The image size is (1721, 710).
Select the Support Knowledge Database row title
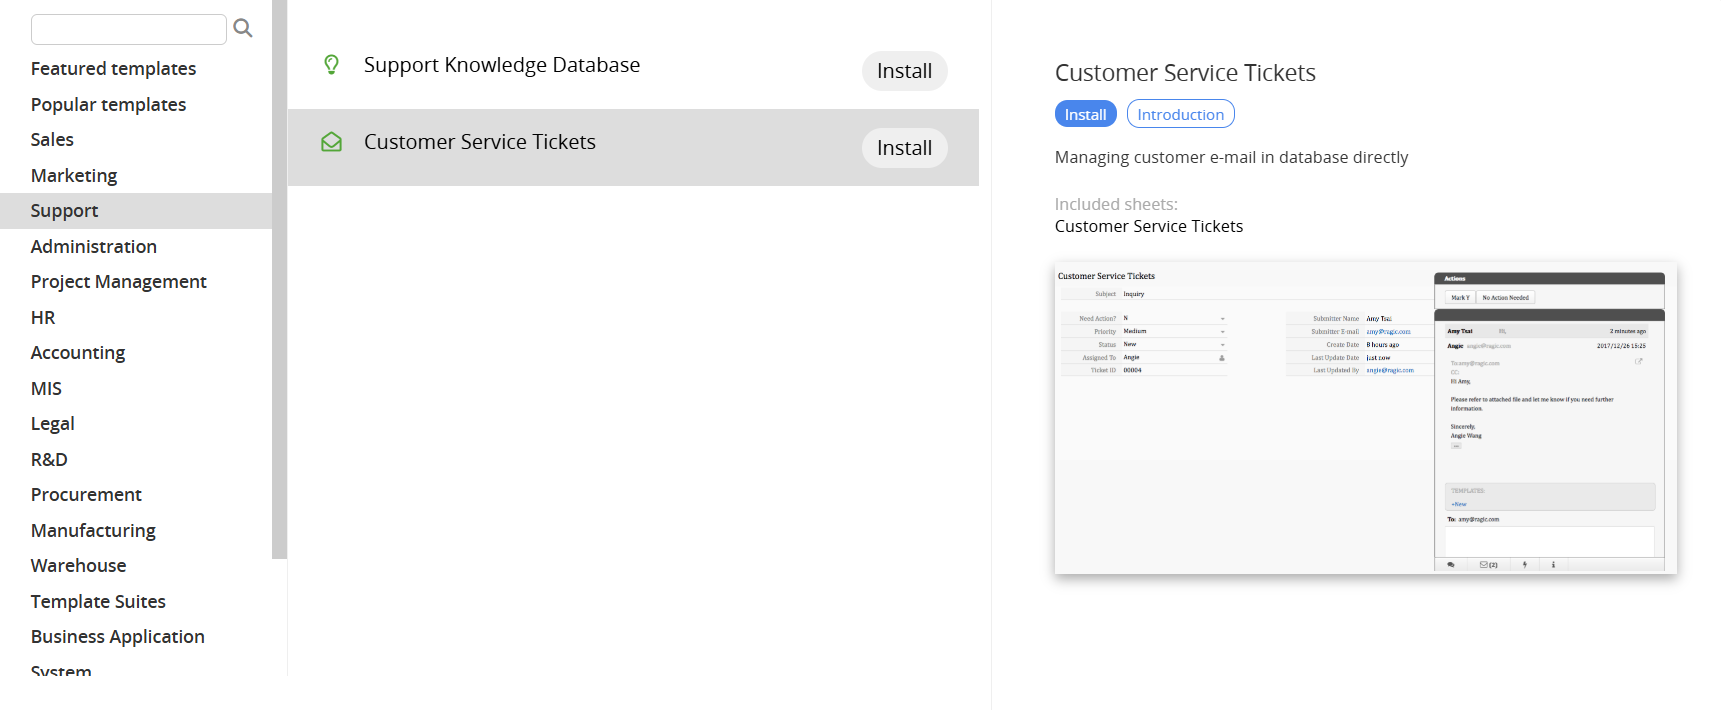501,65
